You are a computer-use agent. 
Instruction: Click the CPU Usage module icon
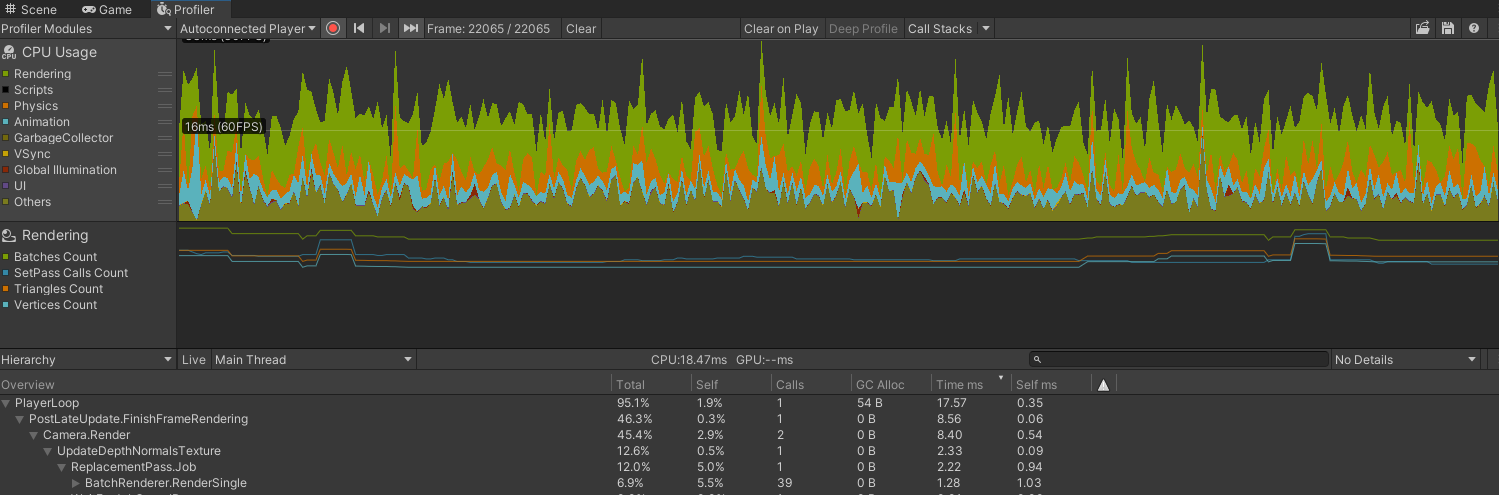coord(9,52)
